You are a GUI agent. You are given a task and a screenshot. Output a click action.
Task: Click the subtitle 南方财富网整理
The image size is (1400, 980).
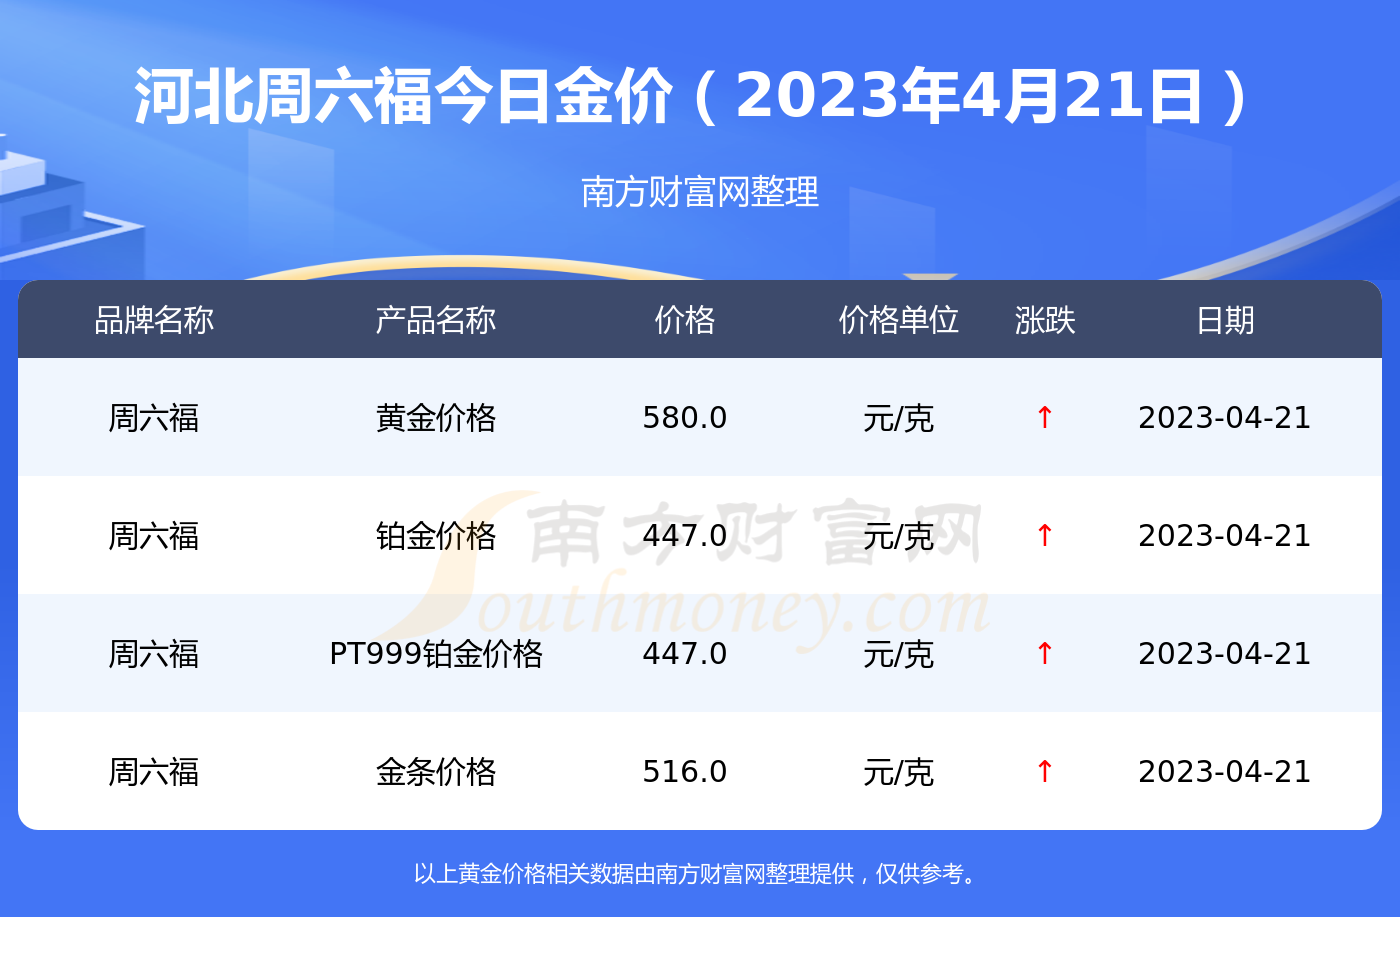(700, 191)
